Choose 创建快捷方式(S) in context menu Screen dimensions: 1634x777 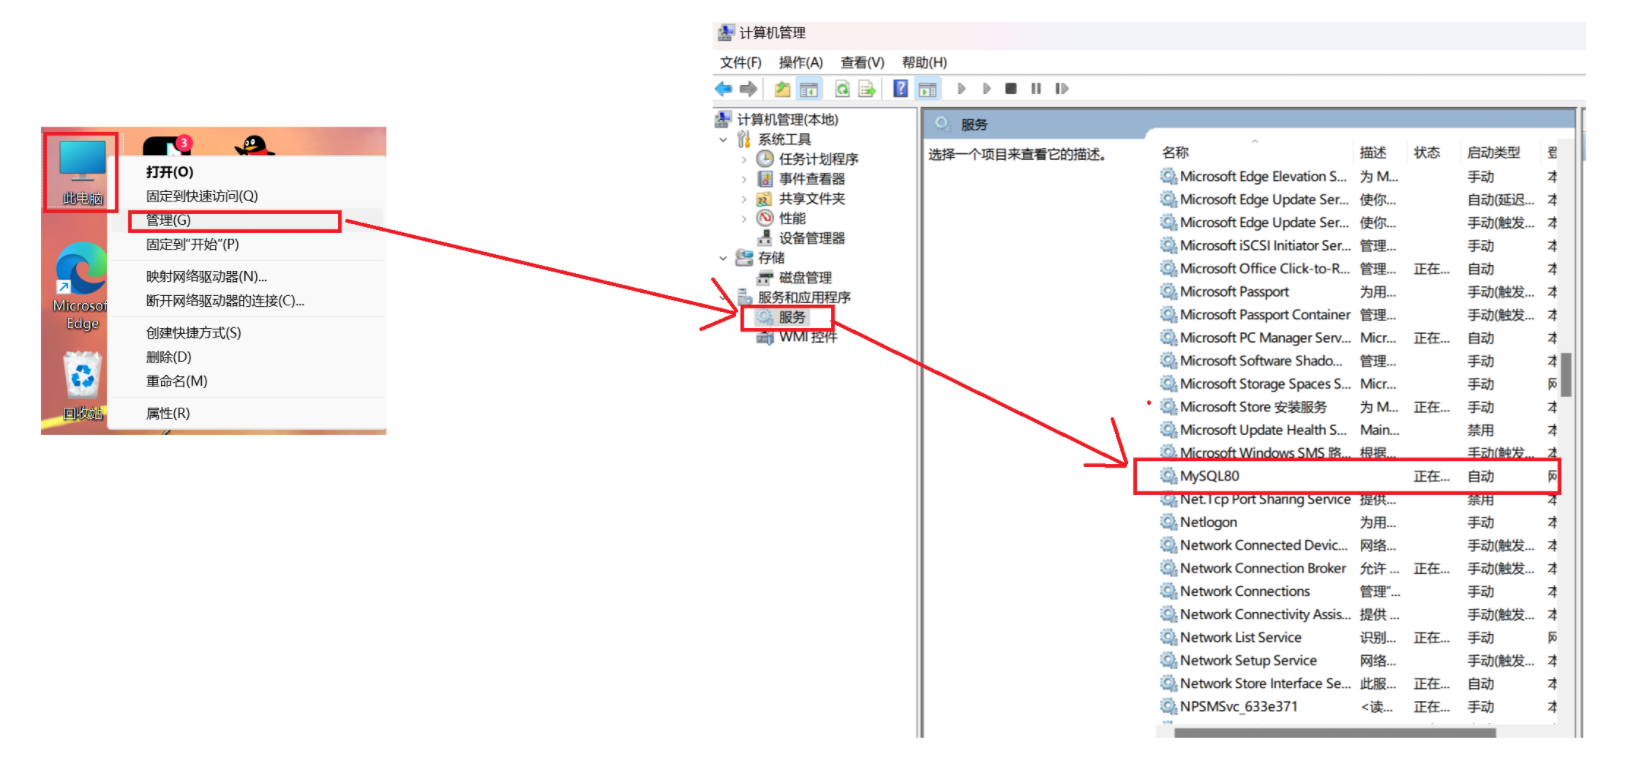click(245, 333)
